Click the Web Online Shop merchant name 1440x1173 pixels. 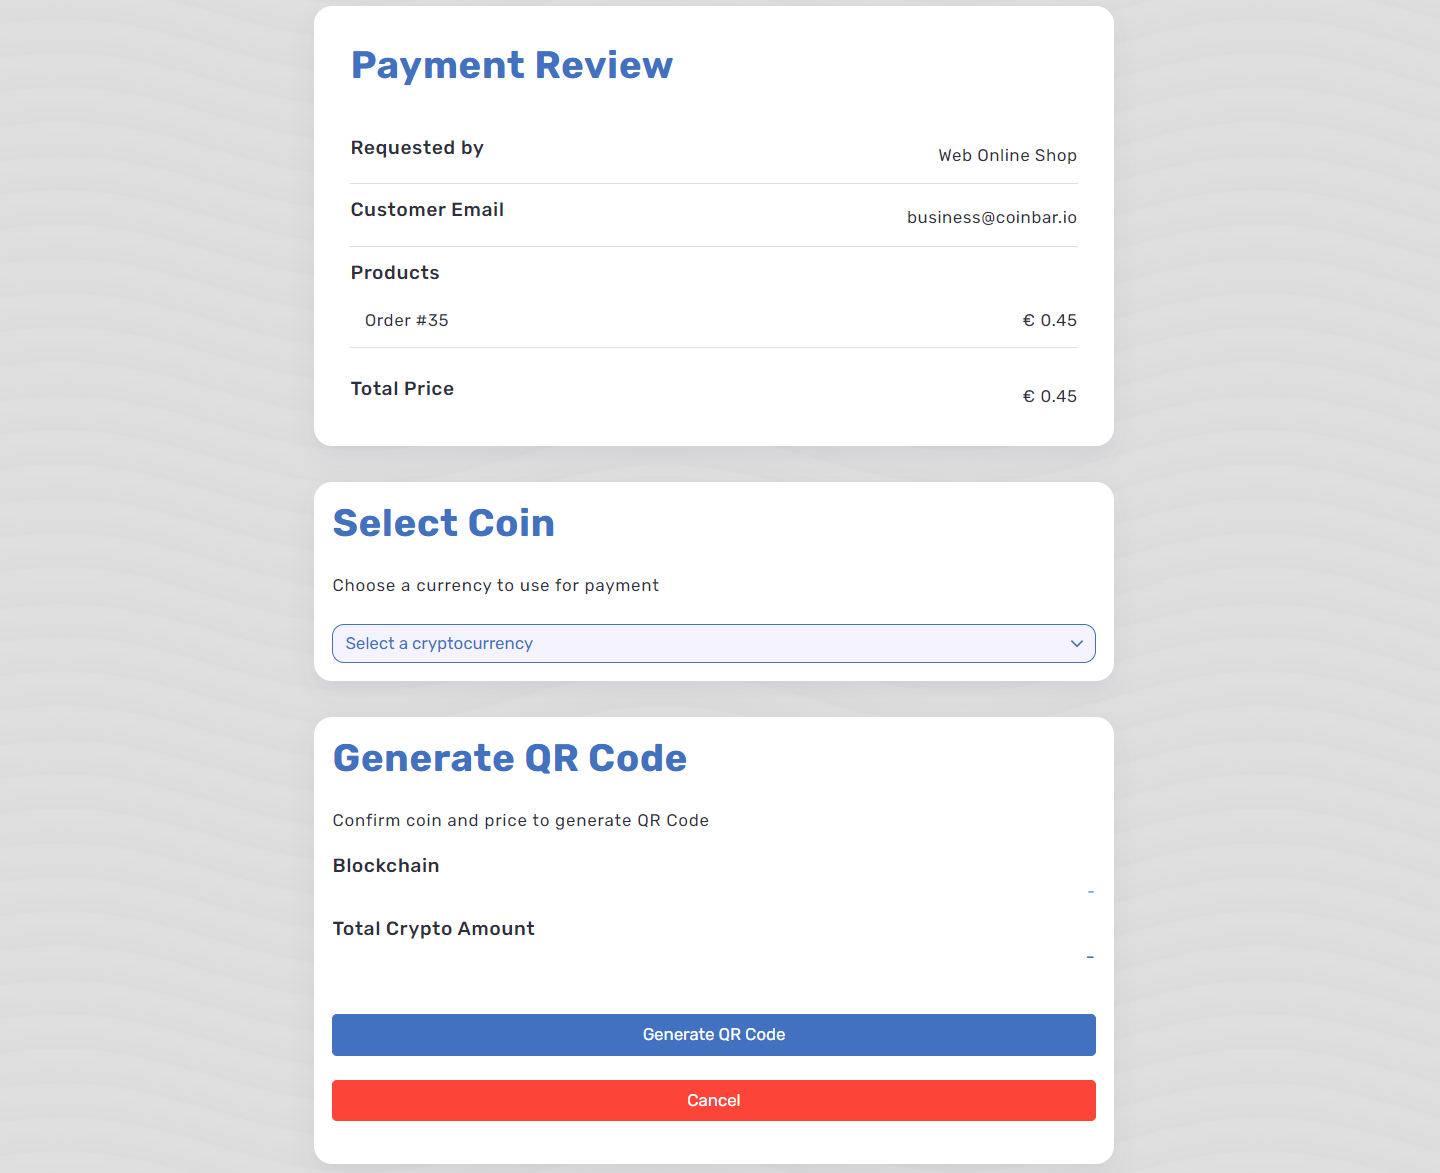point(1007,156)
